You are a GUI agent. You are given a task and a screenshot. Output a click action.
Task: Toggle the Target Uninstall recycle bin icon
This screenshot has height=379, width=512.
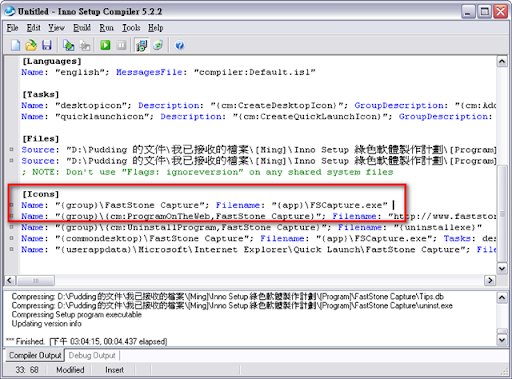point(158,45)
